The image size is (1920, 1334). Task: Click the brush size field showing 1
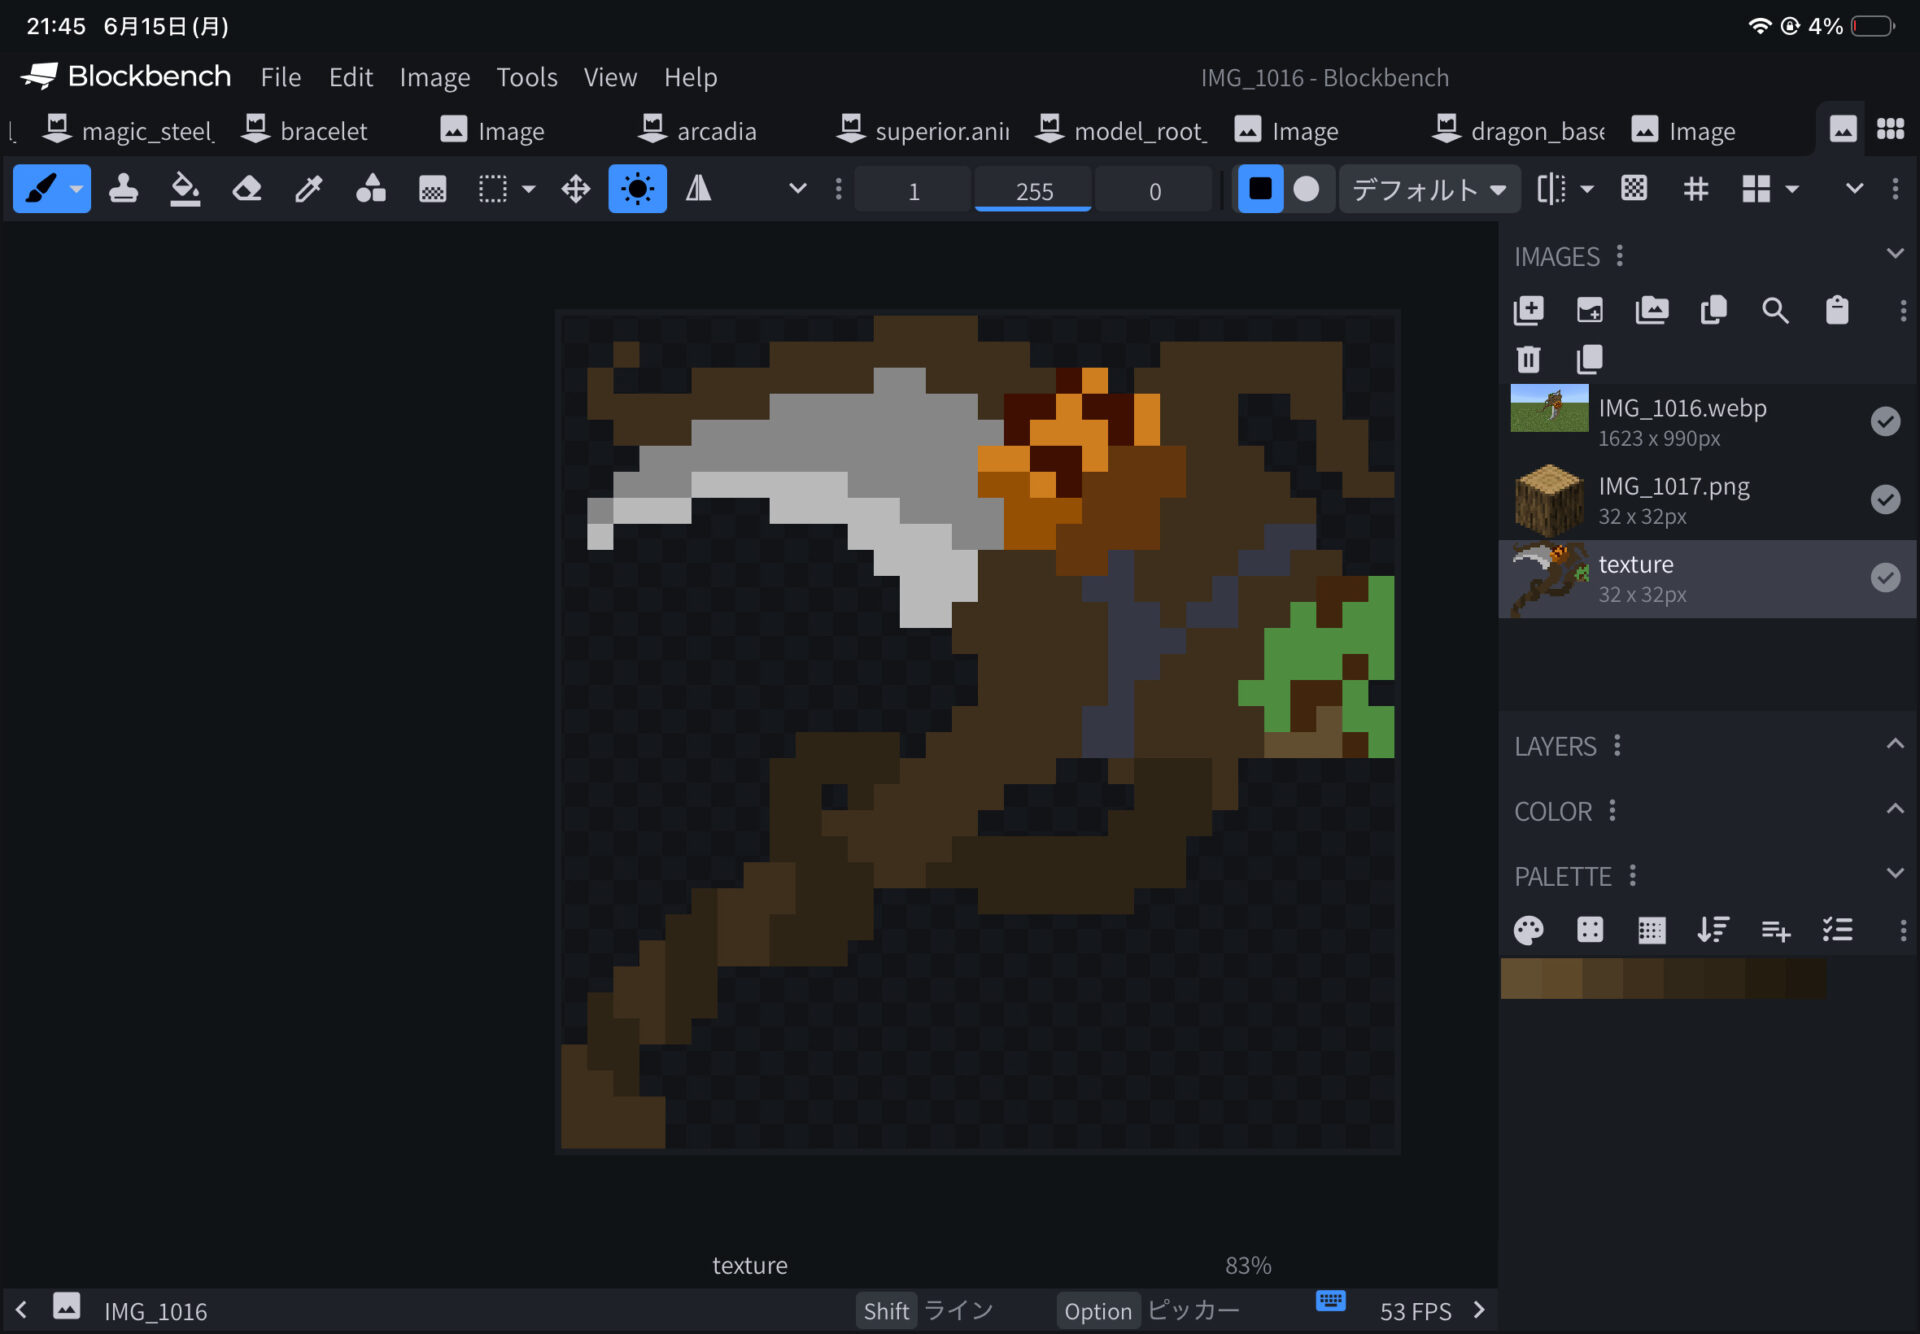tap(913, 190)
